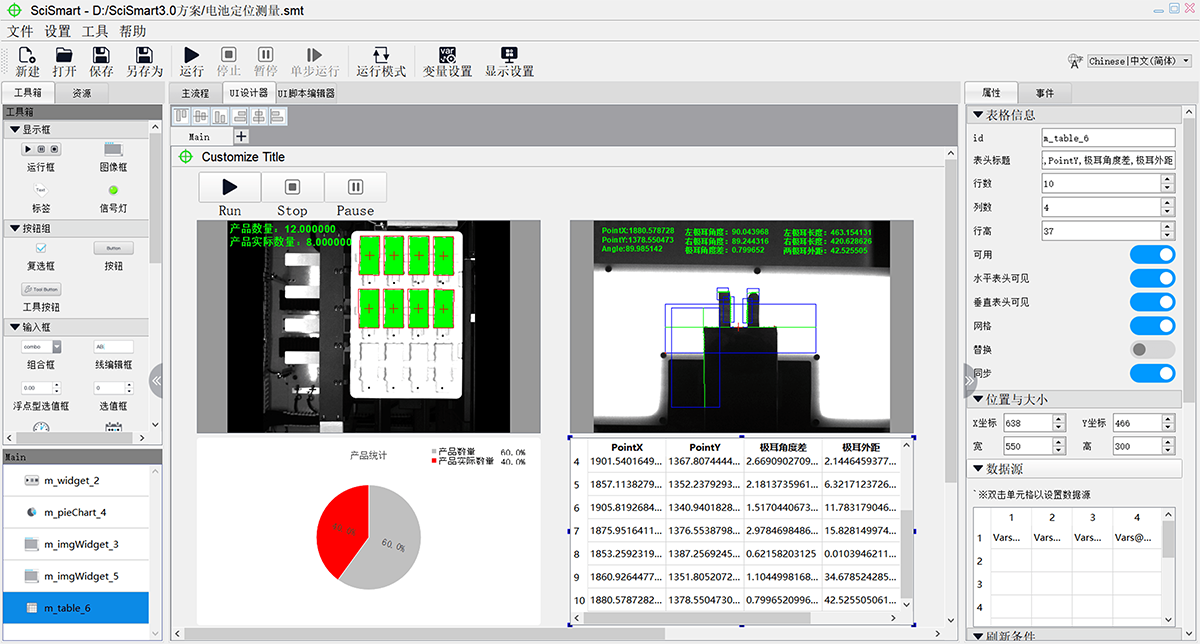This screenshot has width=1200, height=644.
Task: Start the solution with the 运行 icon
Action: [192, 55]
